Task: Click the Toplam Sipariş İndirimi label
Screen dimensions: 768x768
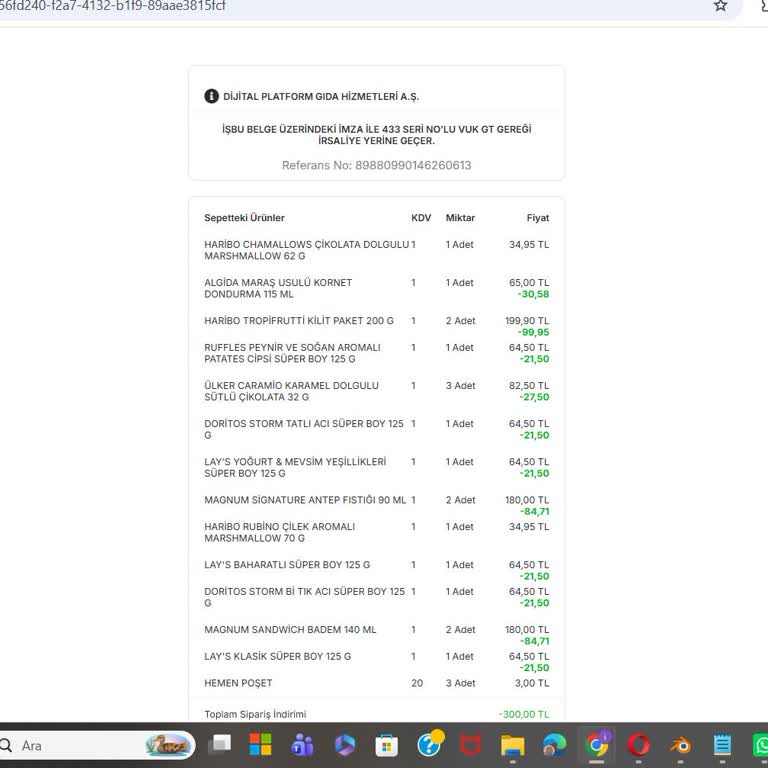Action: [255, 714]
